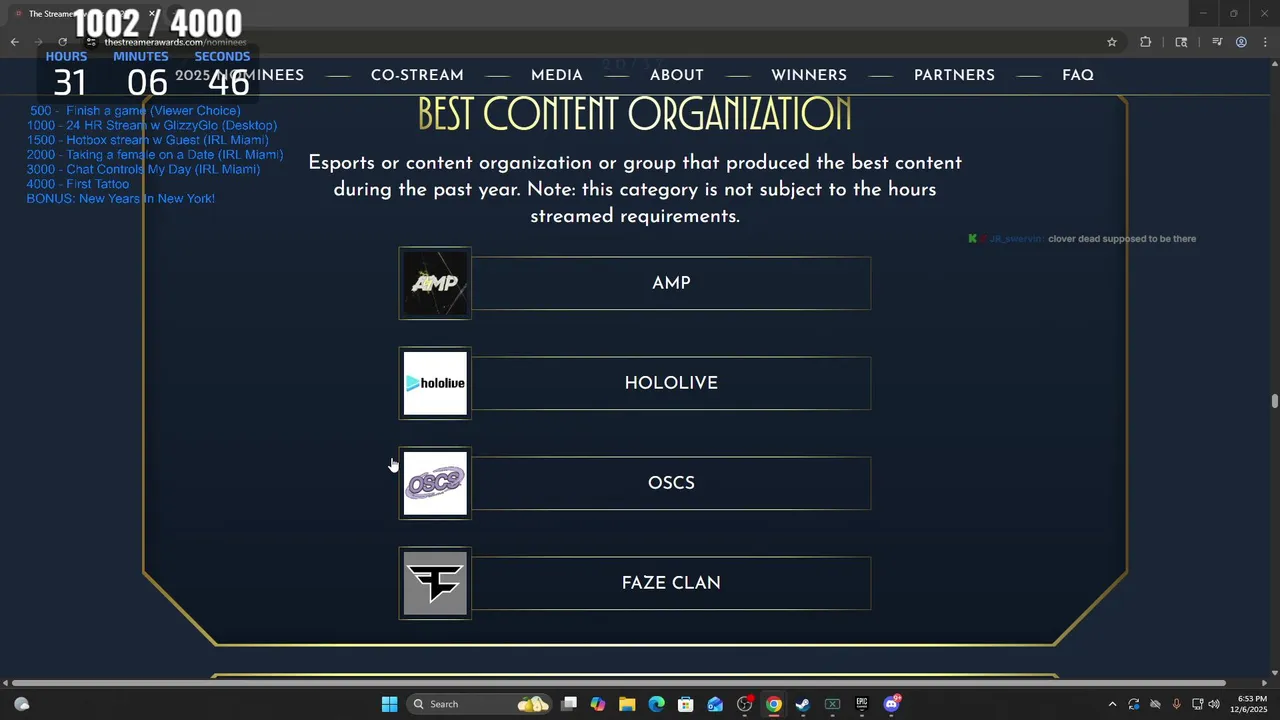
Task: Open the ABOUT page link
Action: pyautogui.click(x=677, y=75)
